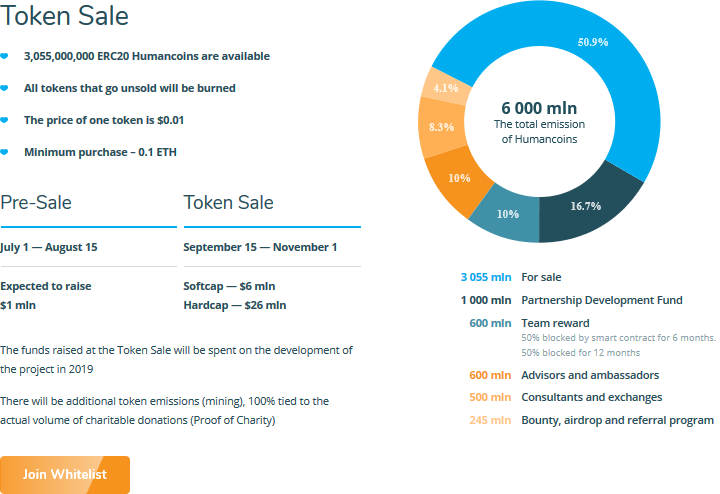Click heart bullet beside Minimum purchase line

pyautogui.click(x=4, y=152)
